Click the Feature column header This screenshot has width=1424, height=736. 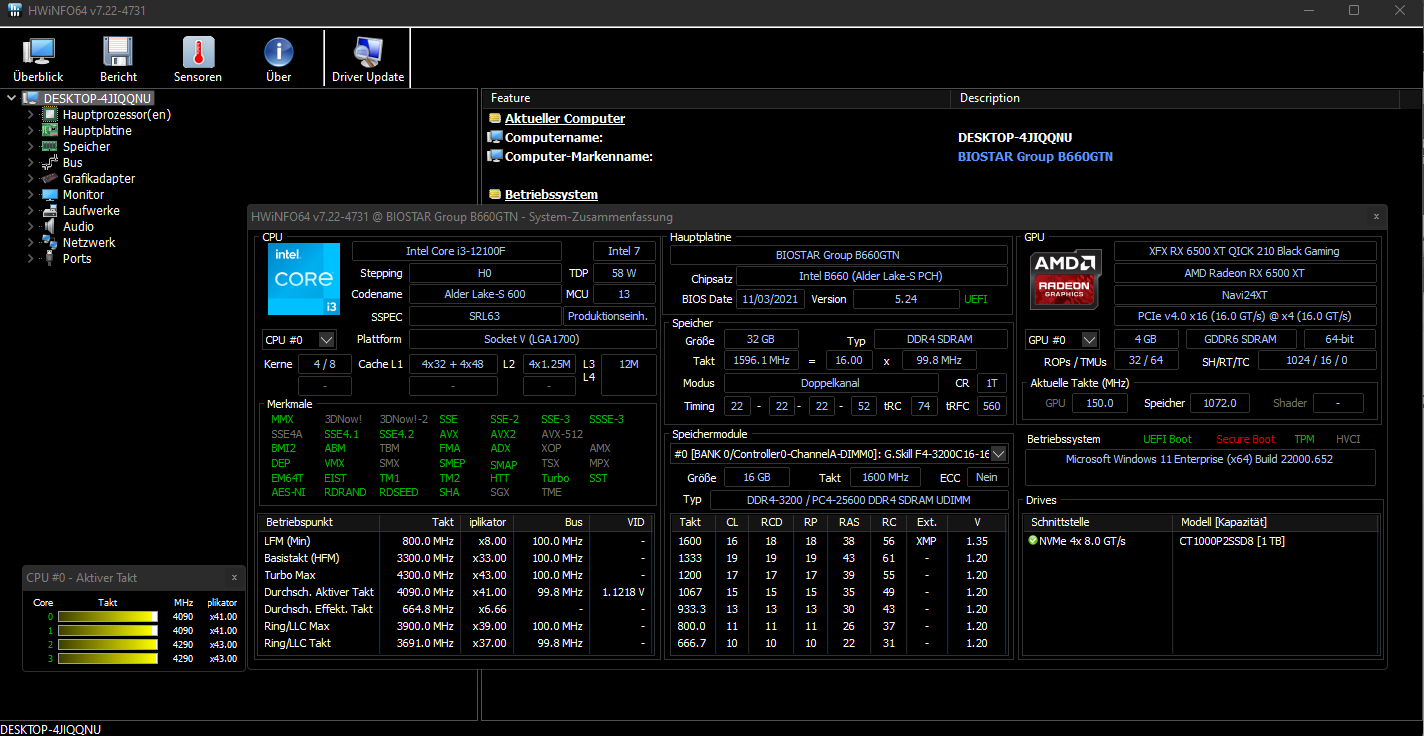(716, 98)
